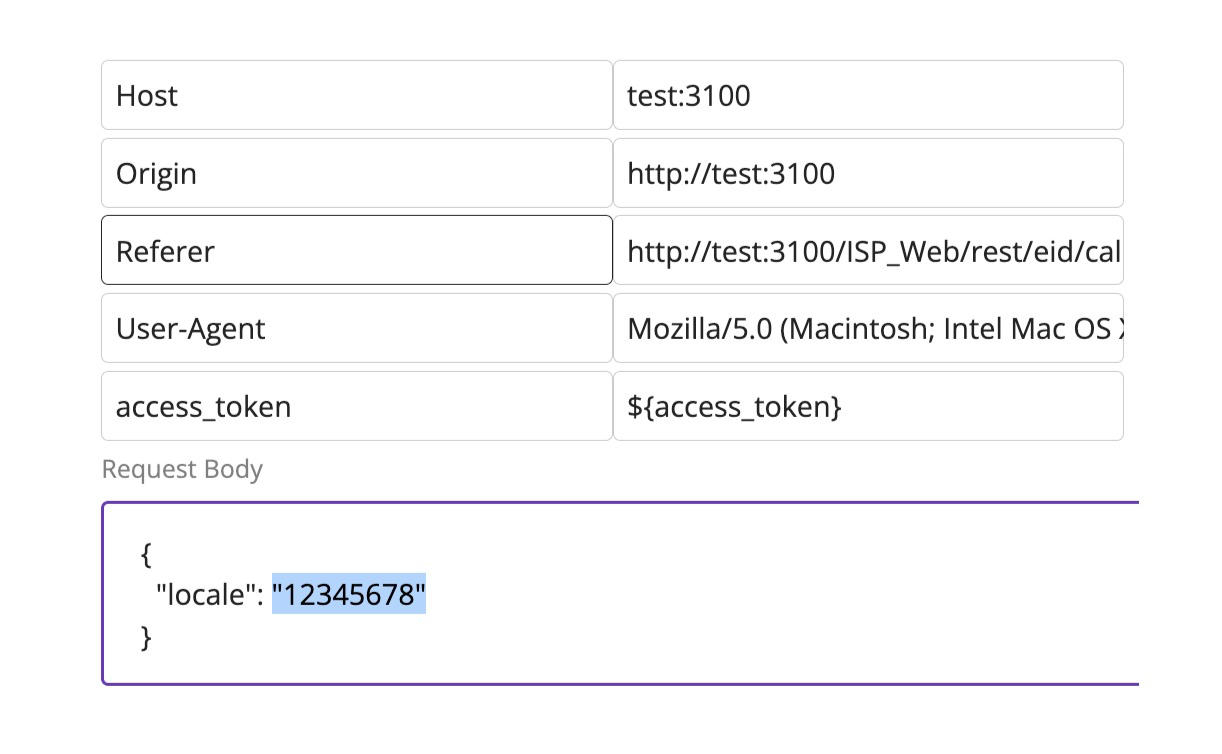Select the Origin header name field

(356, 174)
